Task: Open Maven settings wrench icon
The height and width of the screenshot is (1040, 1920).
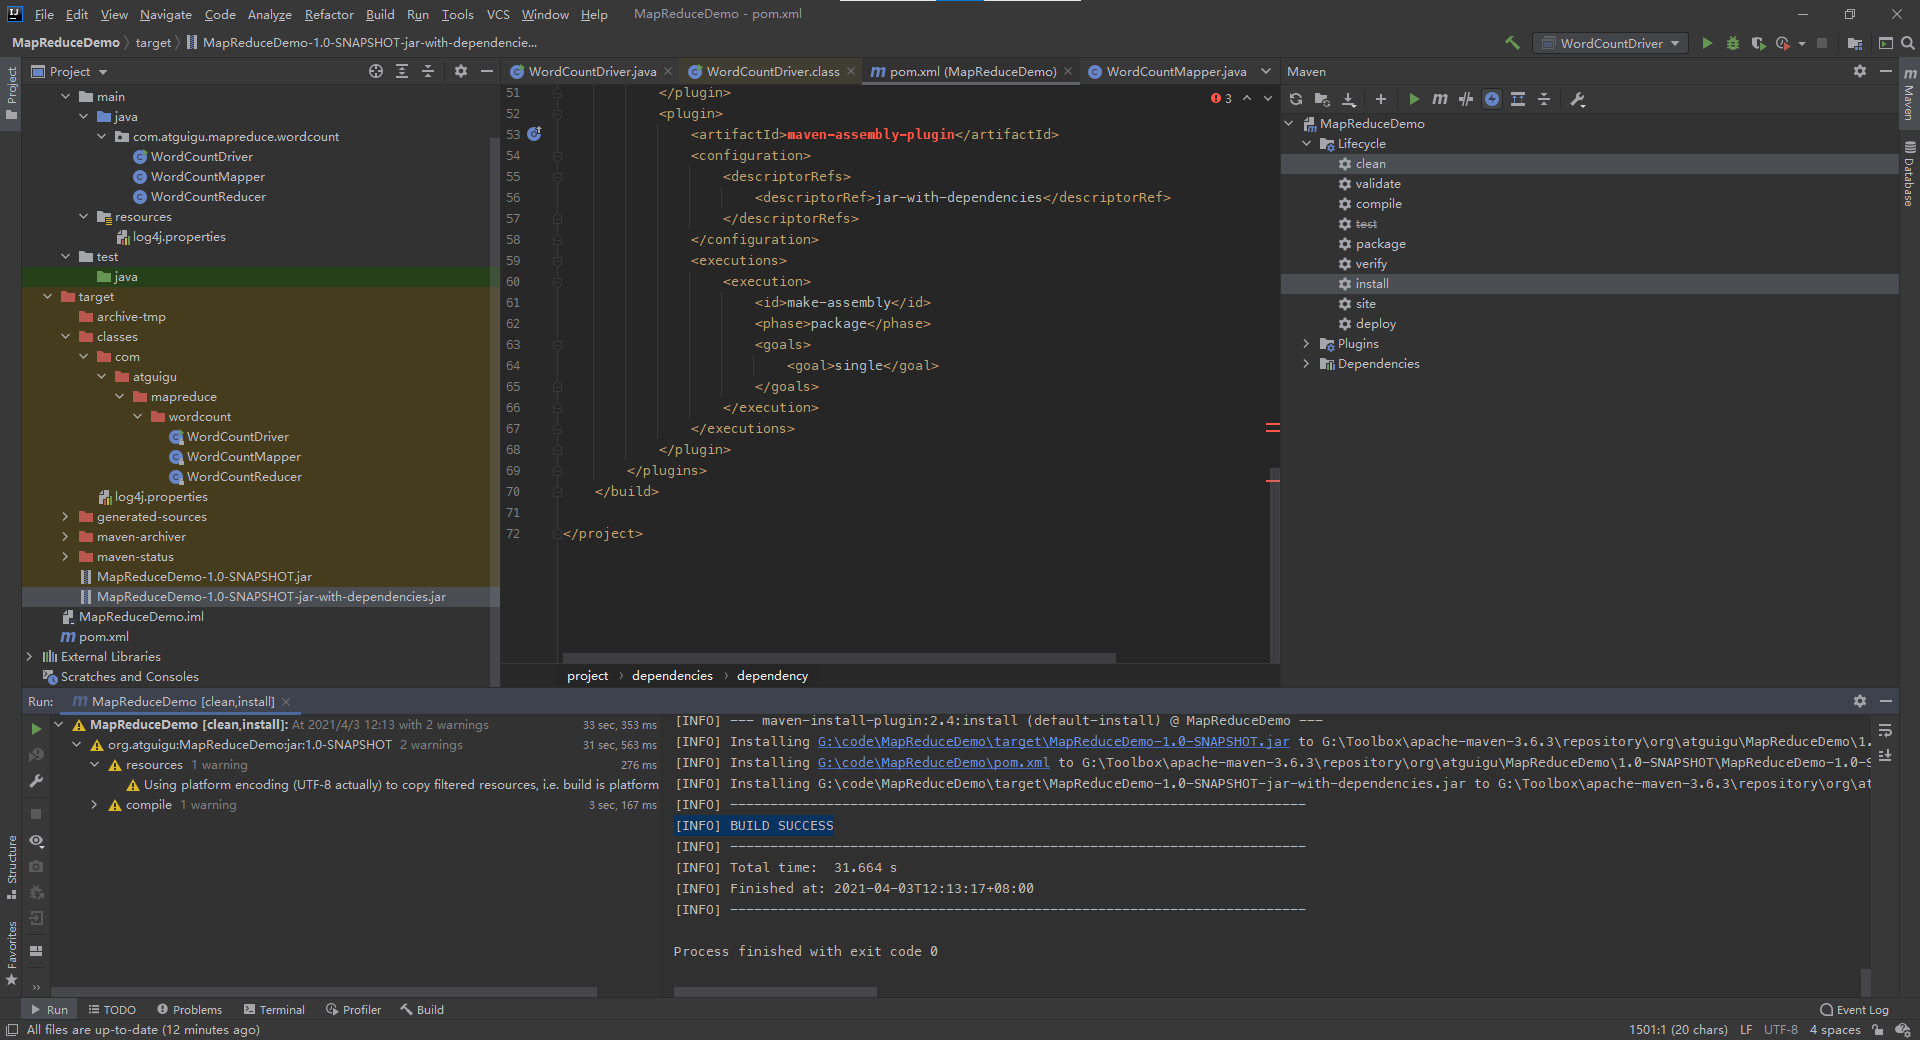Action: [1578, 99]
